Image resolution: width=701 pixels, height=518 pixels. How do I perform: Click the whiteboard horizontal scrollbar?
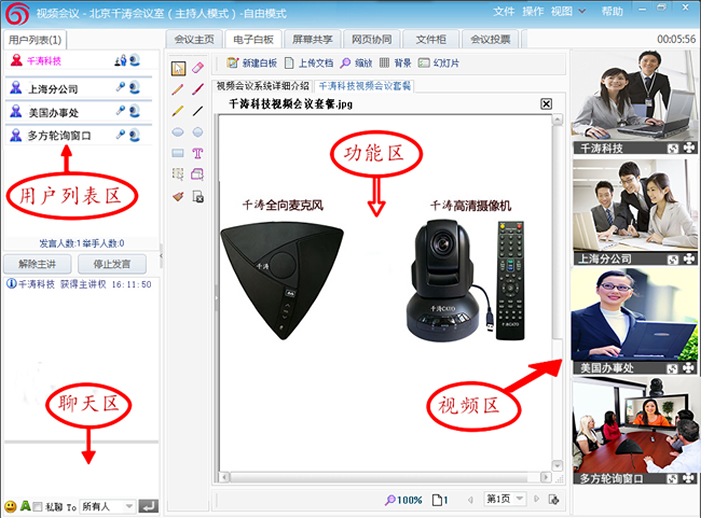[x=386, y=477]
